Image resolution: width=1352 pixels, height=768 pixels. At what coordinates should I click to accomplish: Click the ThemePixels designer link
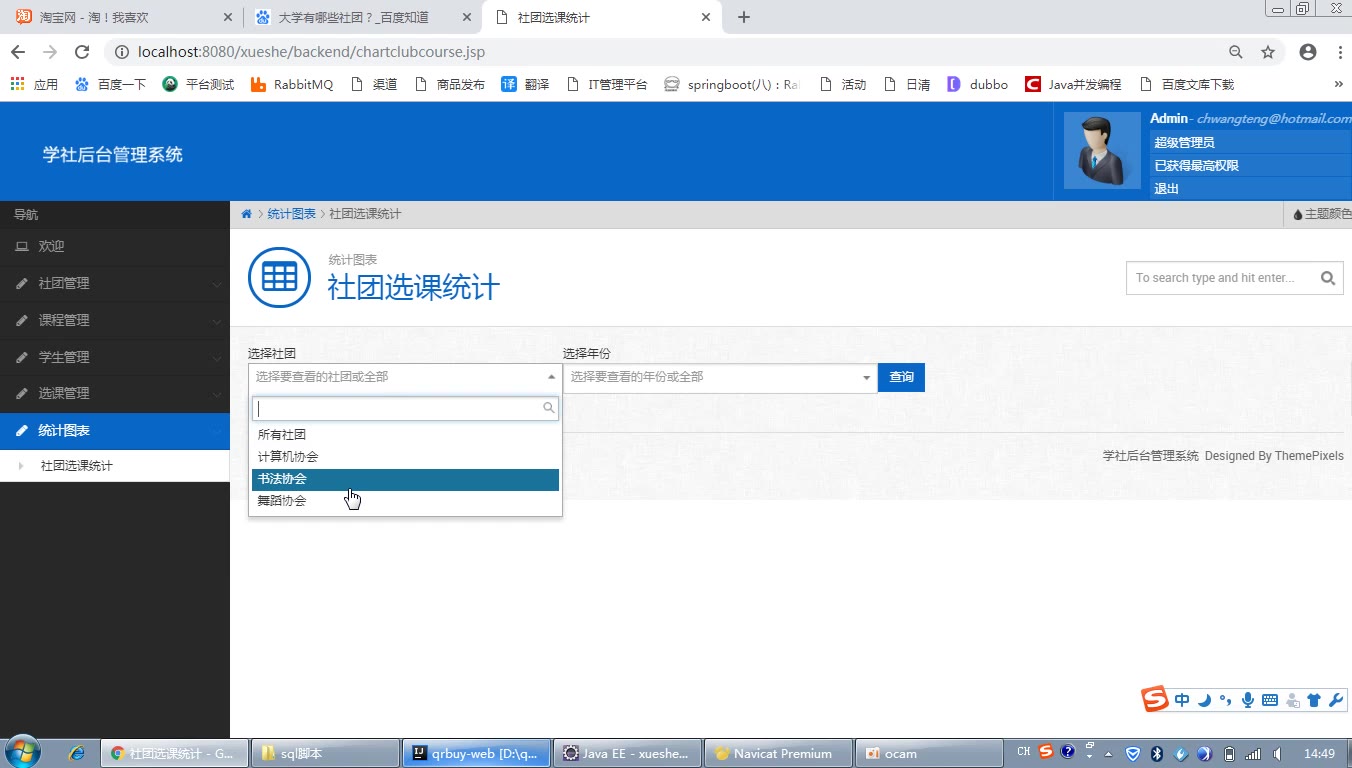1308,456
